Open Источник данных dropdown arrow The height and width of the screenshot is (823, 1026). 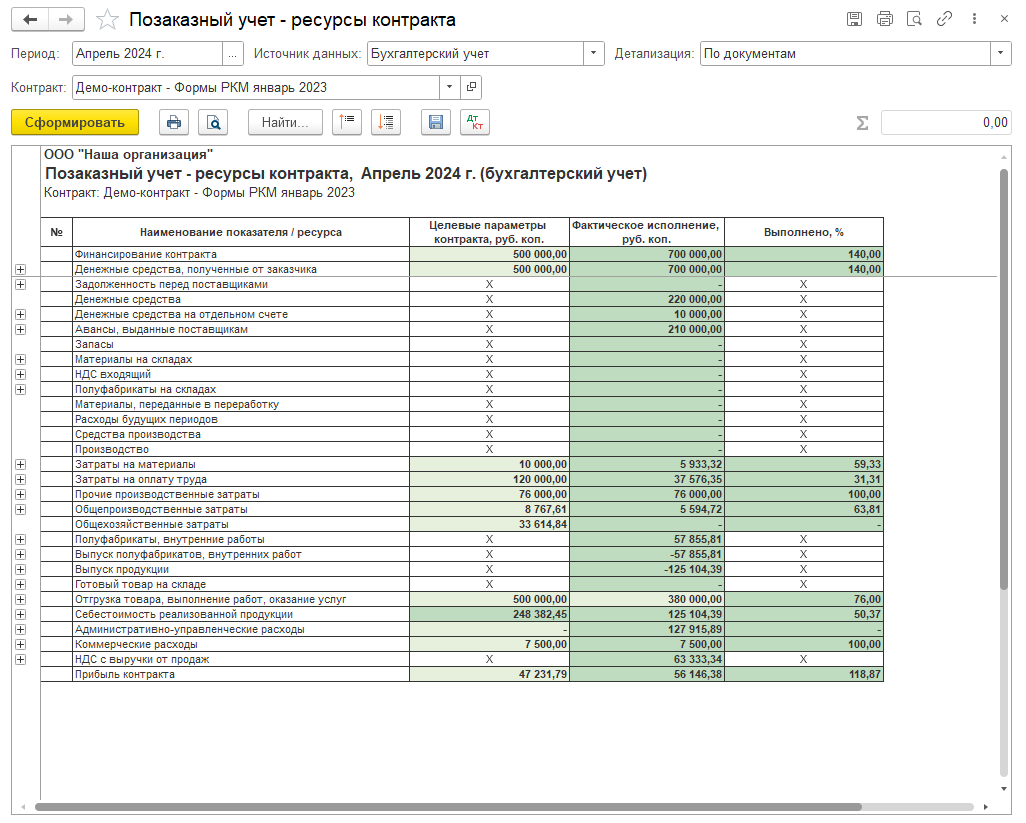pos(593,54)
